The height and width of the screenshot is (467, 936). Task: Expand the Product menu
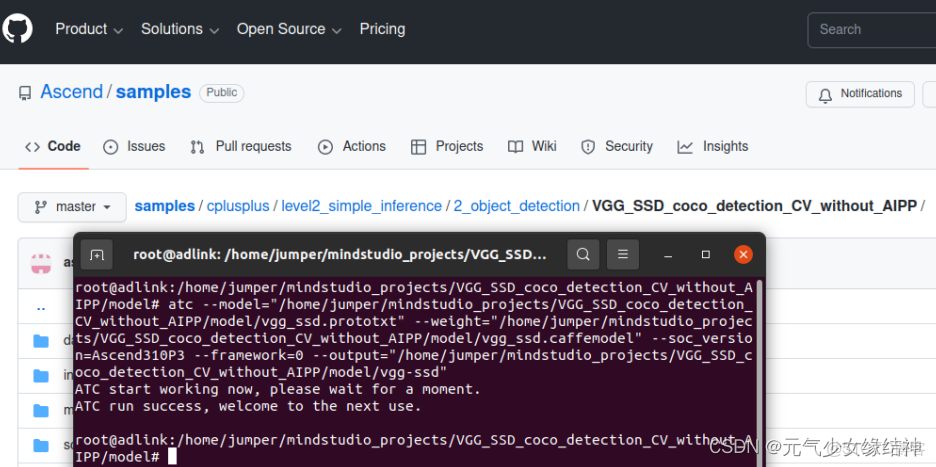tap(89, 29)
